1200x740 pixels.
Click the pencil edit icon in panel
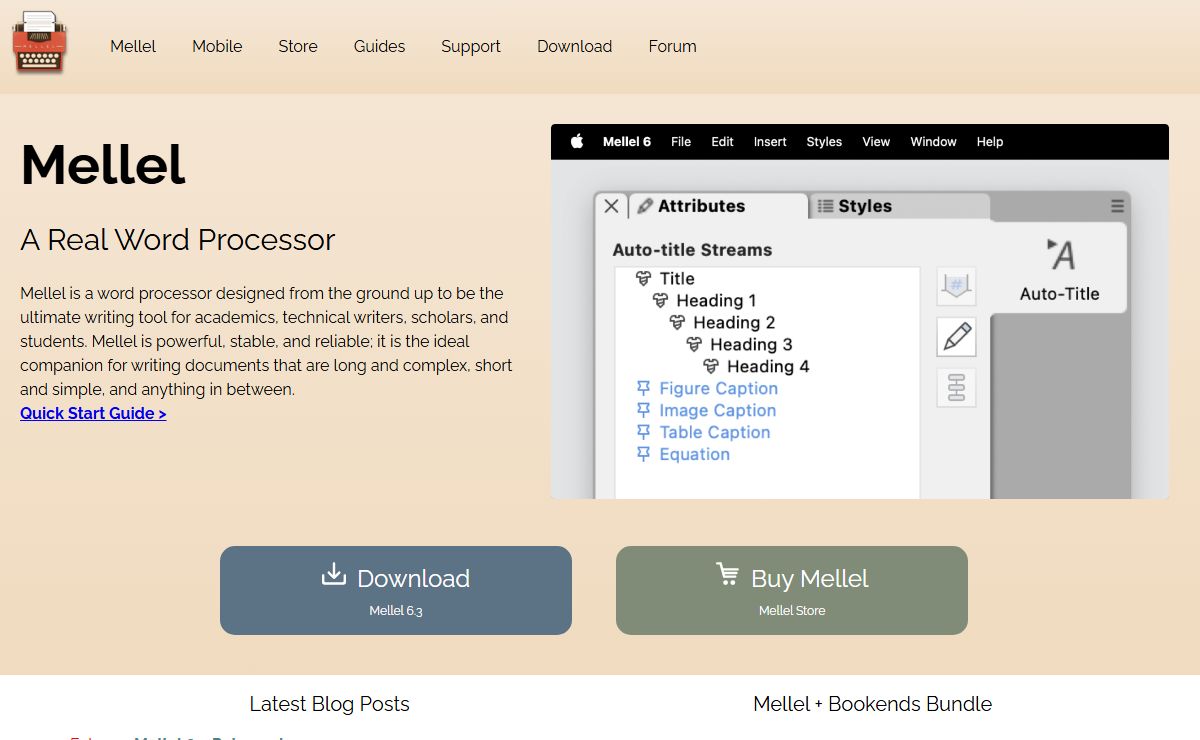click(956, 337)
